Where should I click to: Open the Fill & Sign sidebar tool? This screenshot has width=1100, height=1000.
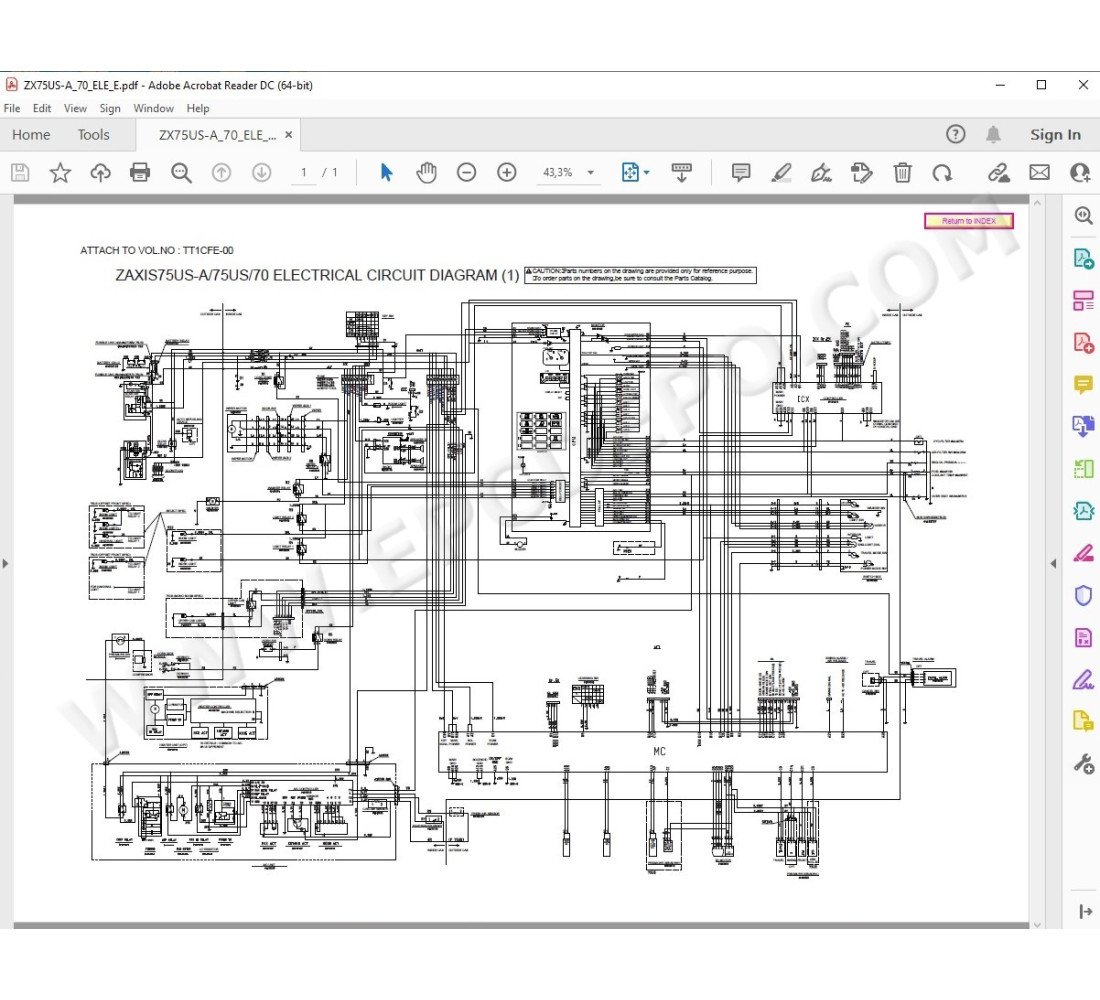[x=1084, y=679]
